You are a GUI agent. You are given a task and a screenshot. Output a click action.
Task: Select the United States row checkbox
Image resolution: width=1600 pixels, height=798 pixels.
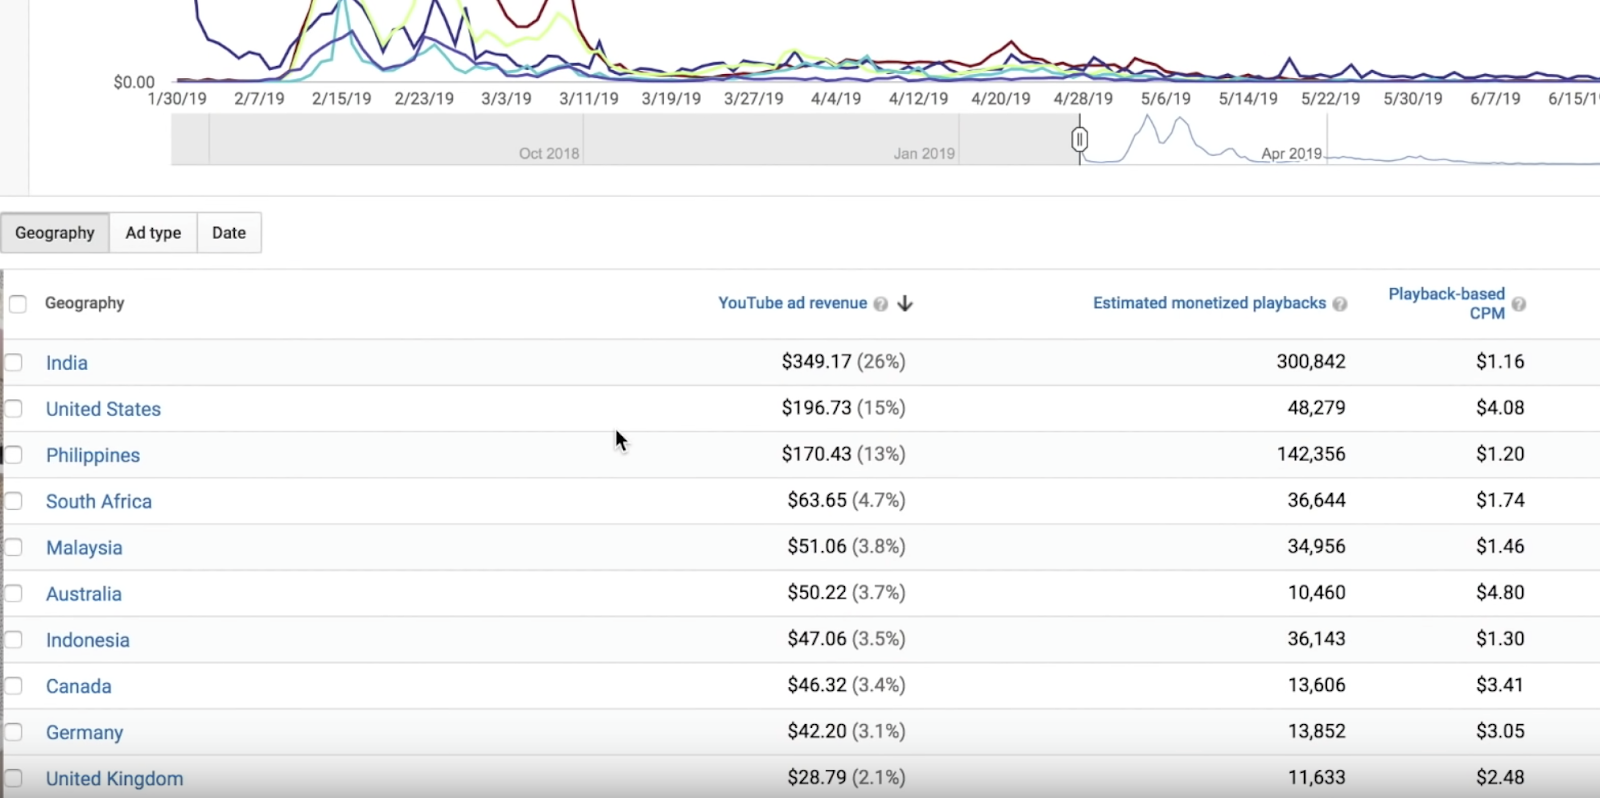[x=14, y=408]
